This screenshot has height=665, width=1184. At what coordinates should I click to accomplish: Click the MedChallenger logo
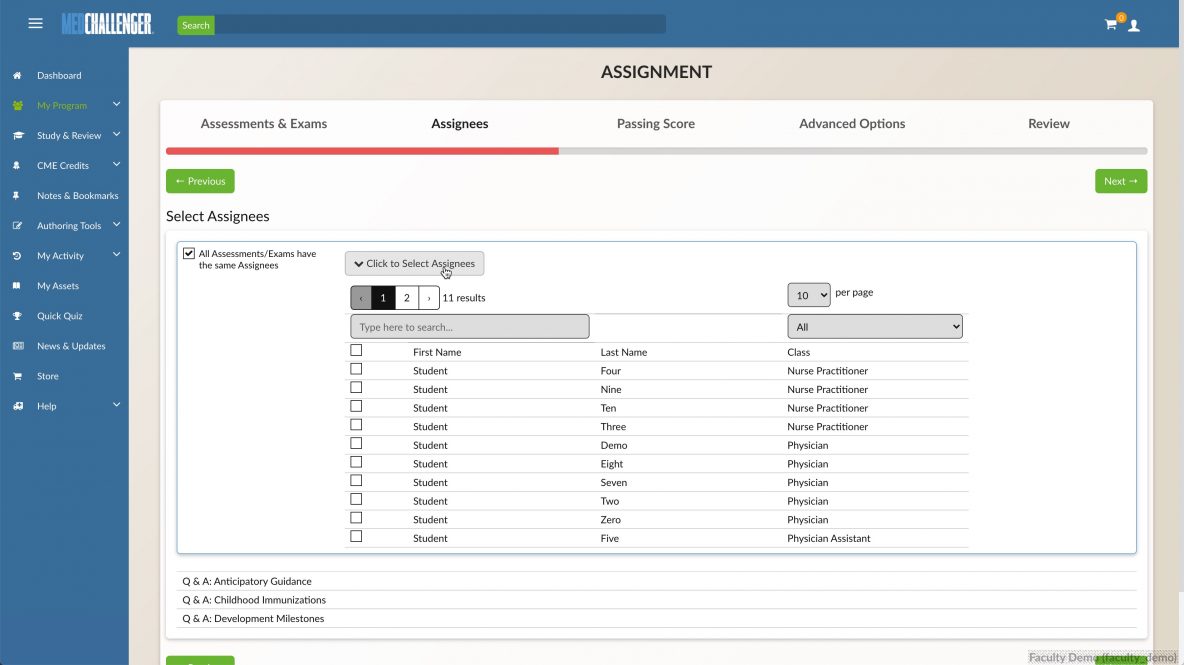click(107, 24)
